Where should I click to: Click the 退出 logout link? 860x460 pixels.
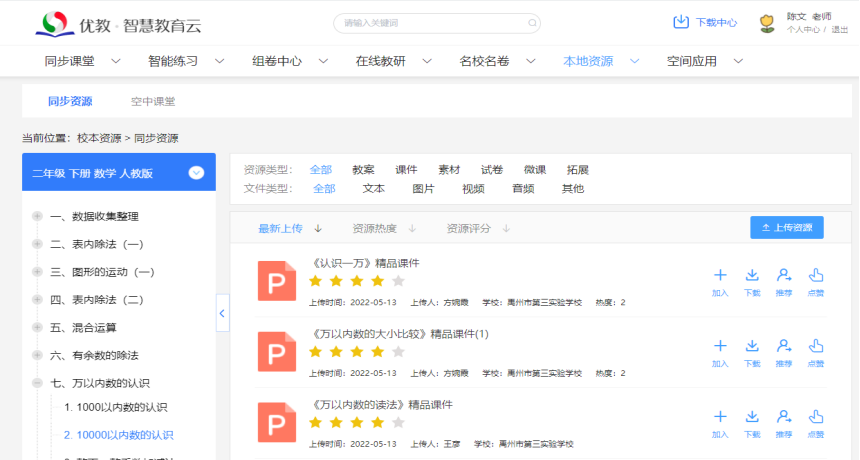(x=839, y=30)
